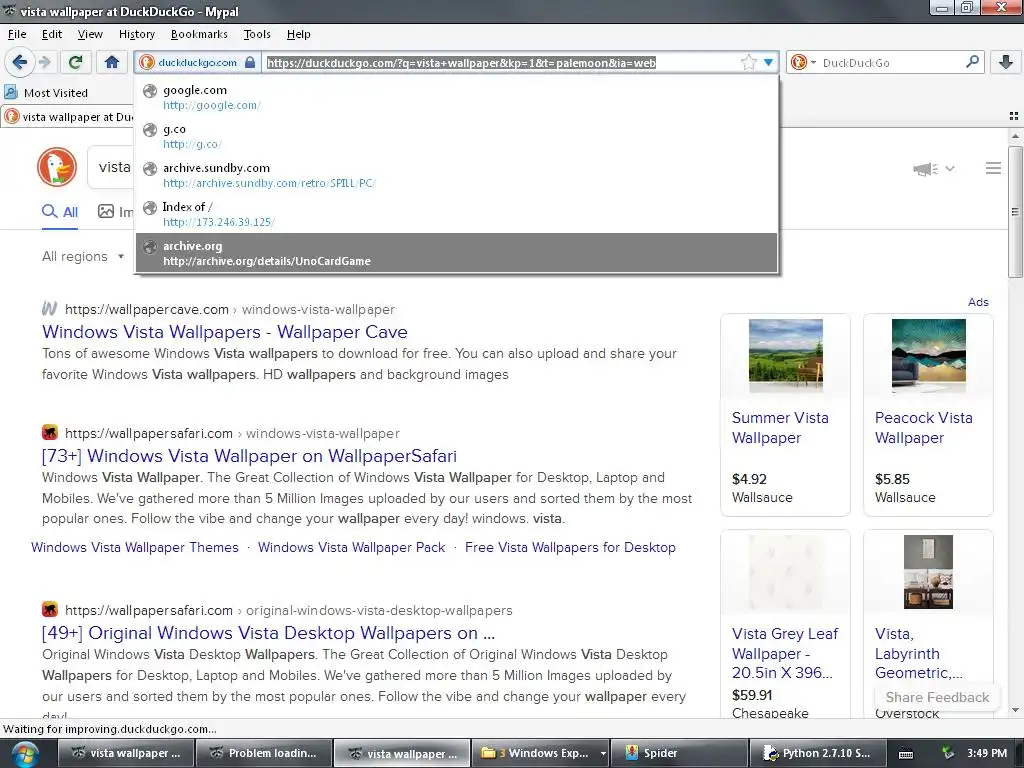Bookmark this page with the star icon
1024x768 pixels.
[748, 63]
